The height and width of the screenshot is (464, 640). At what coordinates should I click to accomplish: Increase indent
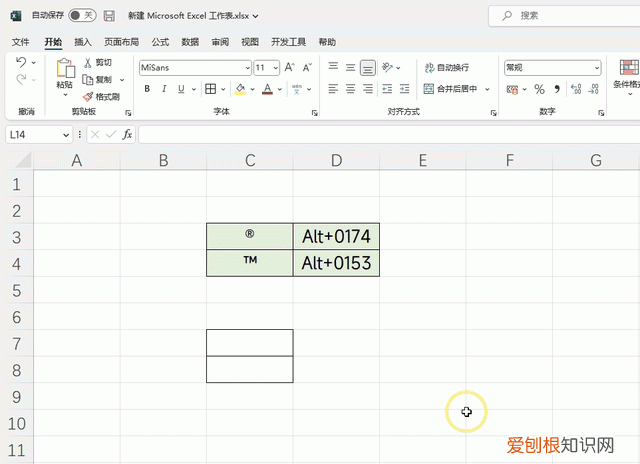coord(404,89)
